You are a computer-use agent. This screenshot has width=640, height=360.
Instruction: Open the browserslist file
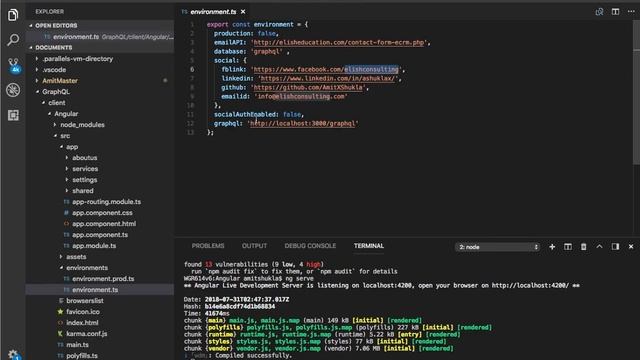tap(85, 301)
